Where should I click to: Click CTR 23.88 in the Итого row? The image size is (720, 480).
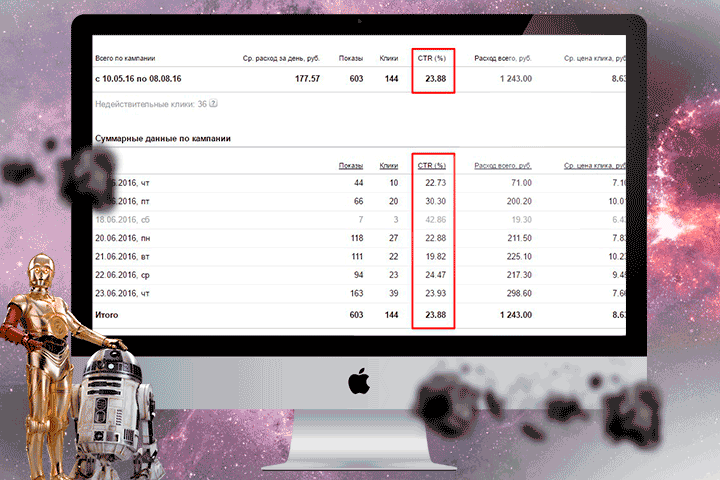coord(435,315)
